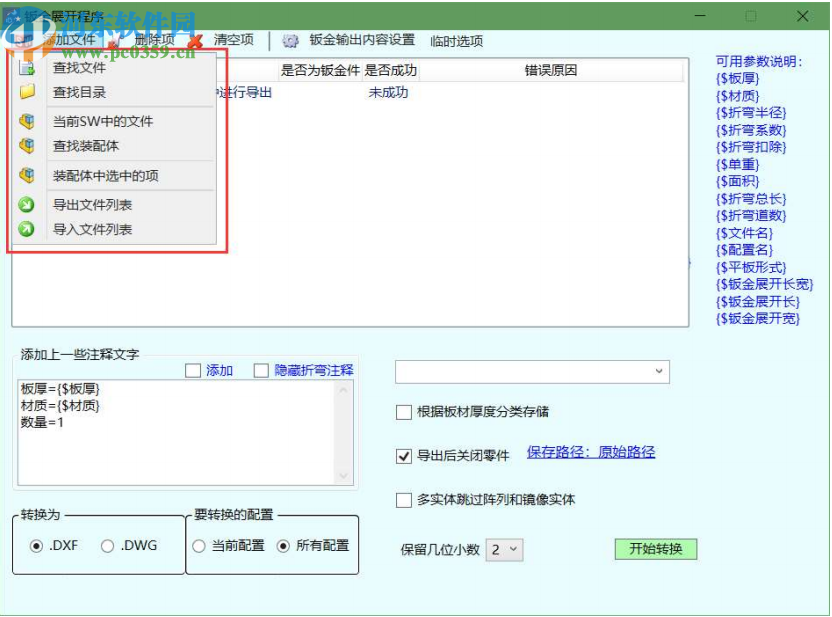Viewport: 832px width, 617px height.
Task: Click the 当前SW中的文件 cube icon
Action: tap(27, 121)
